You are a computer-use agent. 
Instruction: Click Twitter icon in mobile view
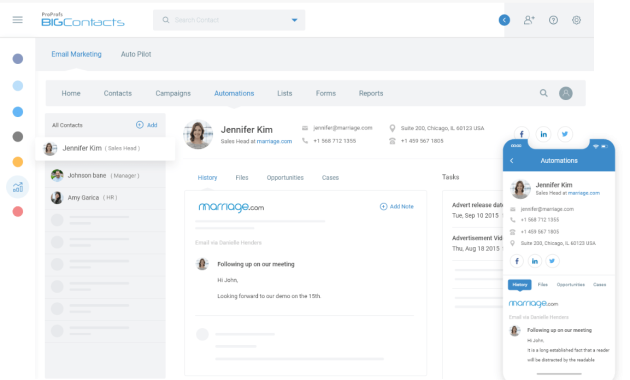[552, 261]
